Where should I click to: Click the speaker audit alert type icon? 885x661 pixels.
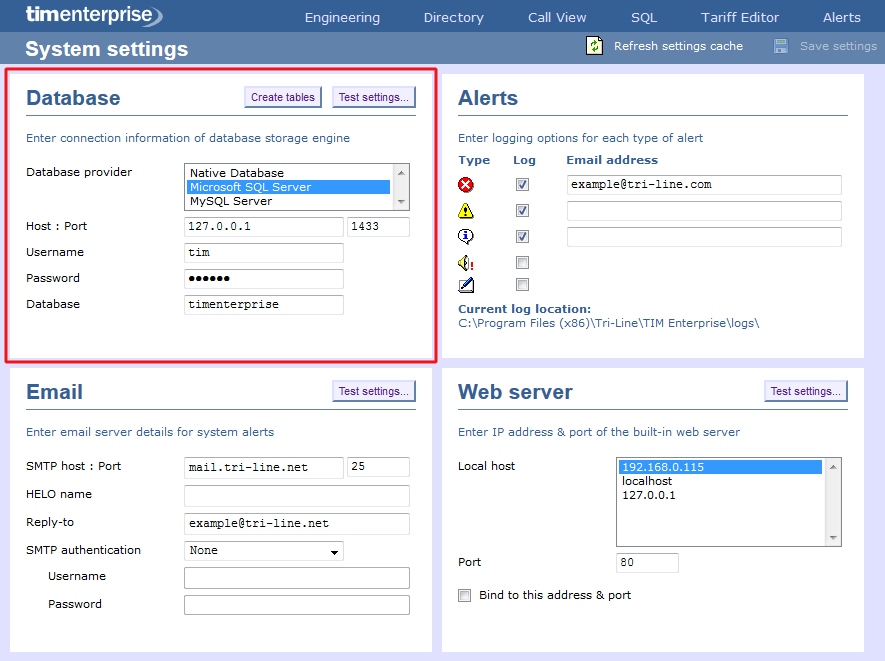click(466, 262)
